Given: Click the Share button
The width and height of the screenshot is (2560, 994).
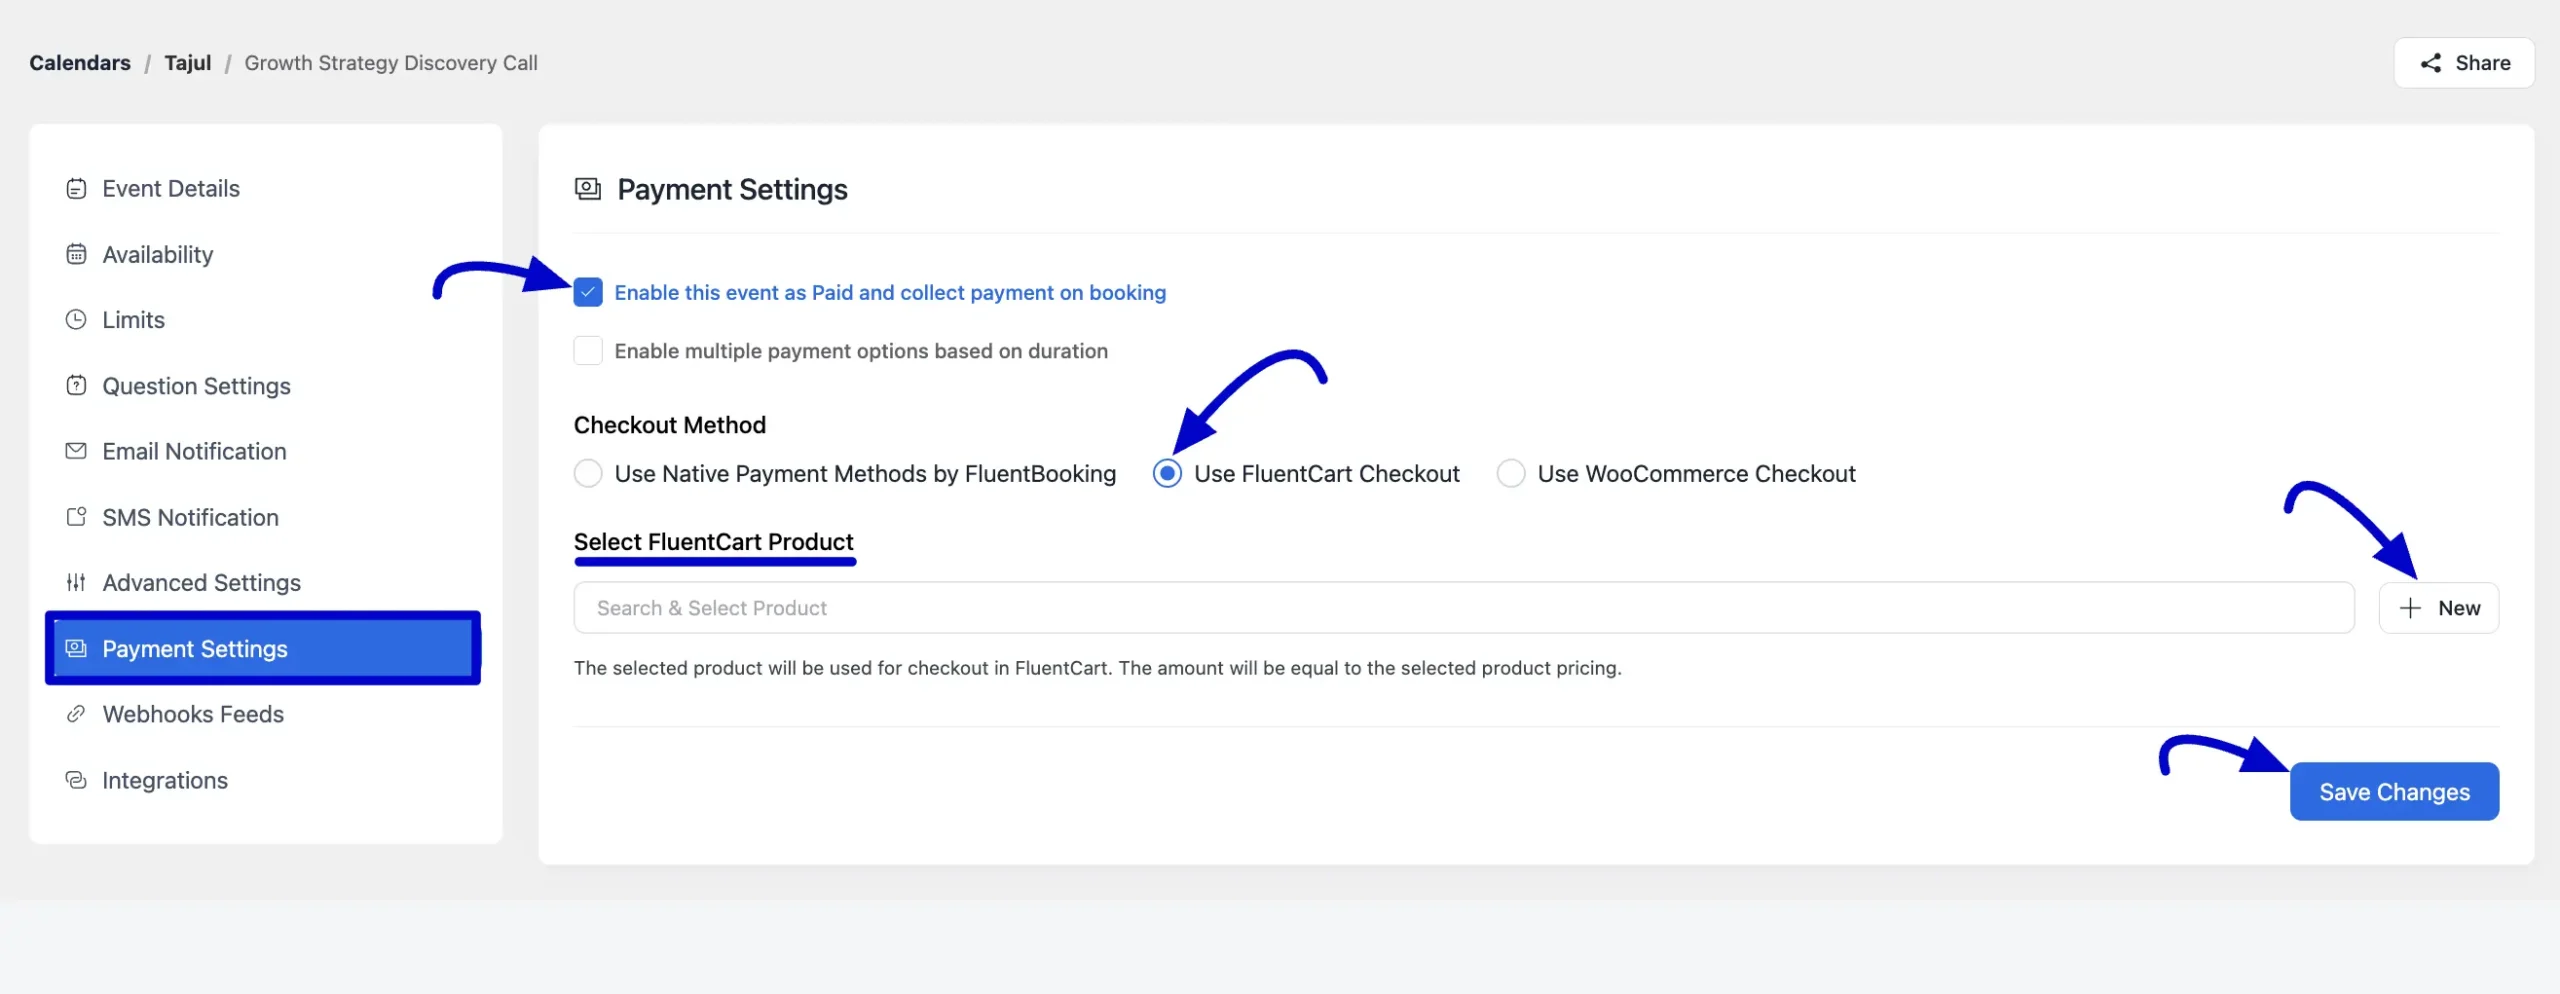Looking at the screenshot, I should 2464,63.
